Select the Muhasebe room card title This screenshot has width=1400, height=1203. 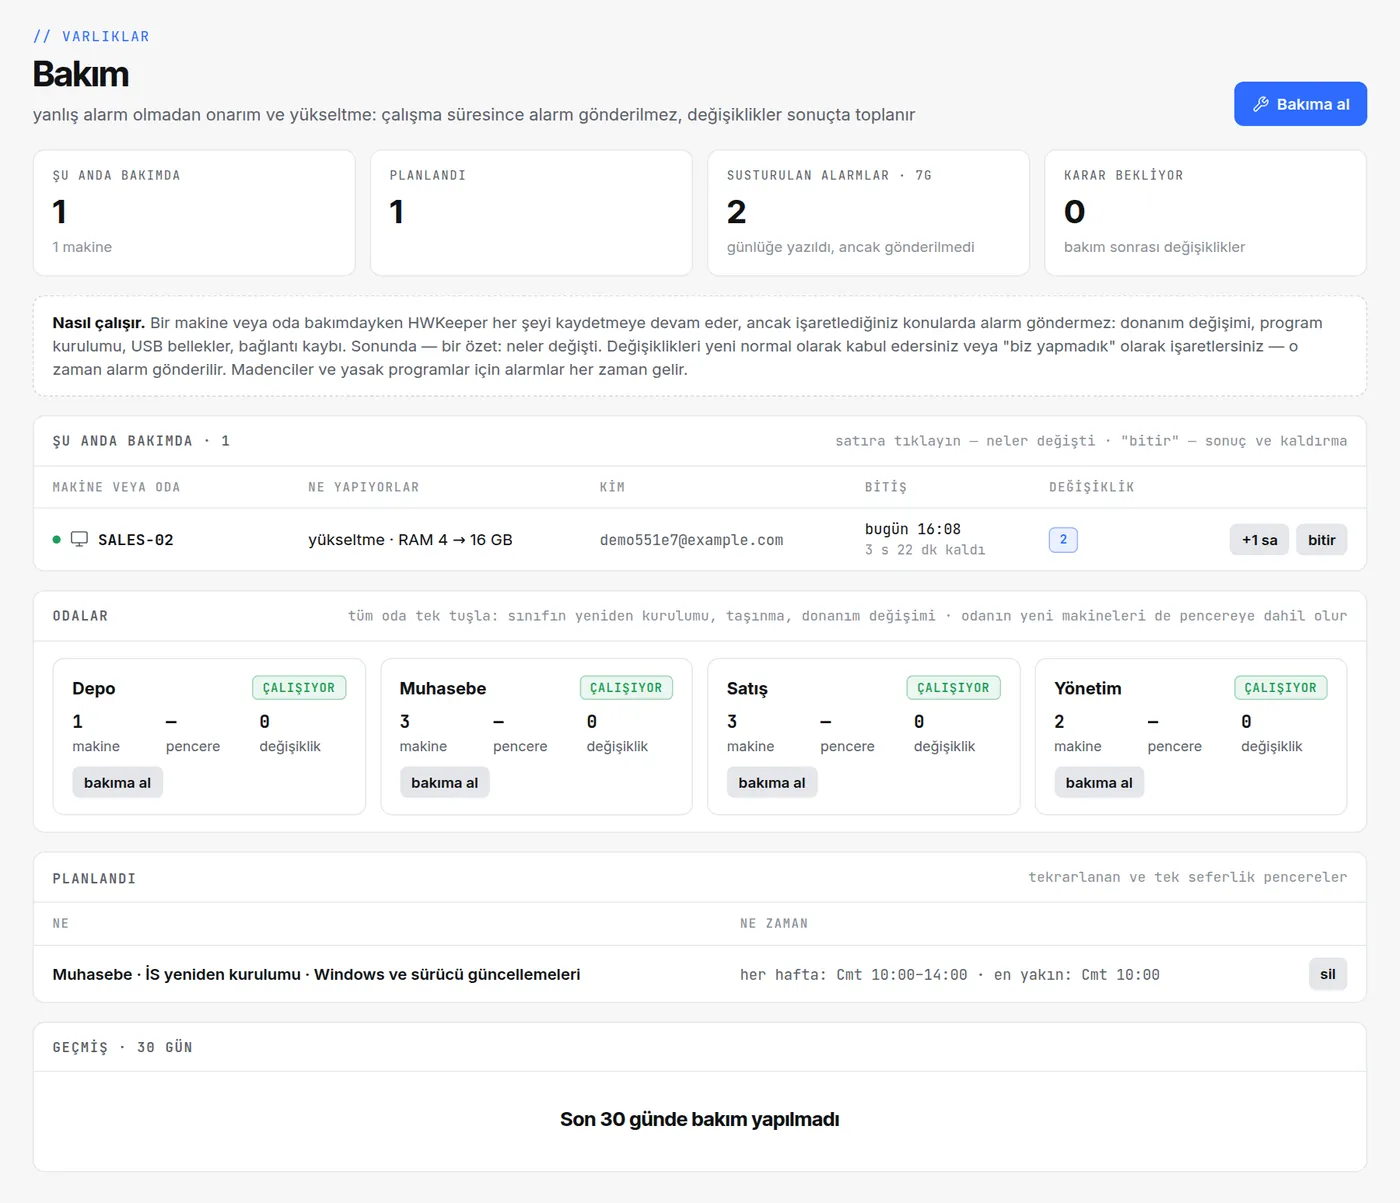tap(443, 688)
